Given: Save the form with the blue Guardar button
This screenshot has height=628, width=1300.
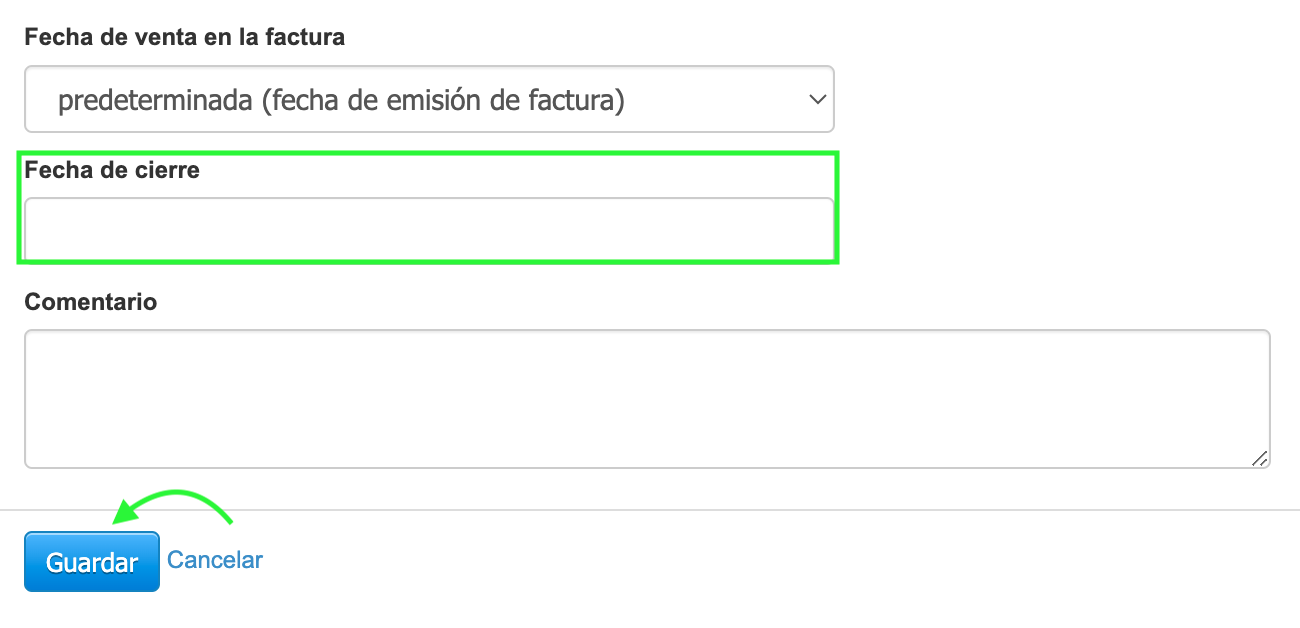Looking at the screenshot, I should click(x=92, y=562).
